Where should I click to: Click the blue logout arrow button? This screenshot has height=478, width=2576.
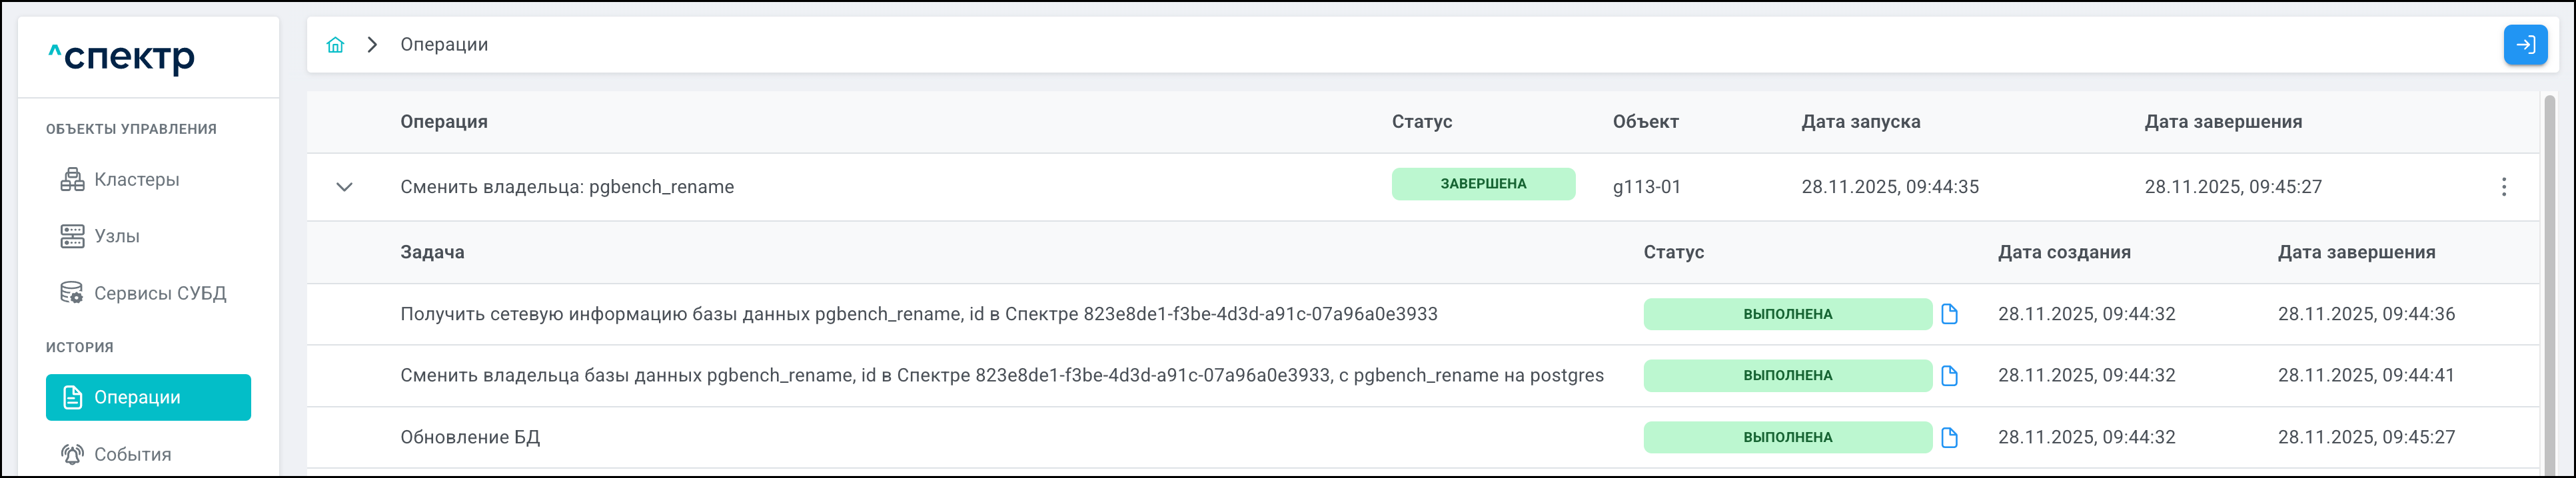pos(2524,45)
